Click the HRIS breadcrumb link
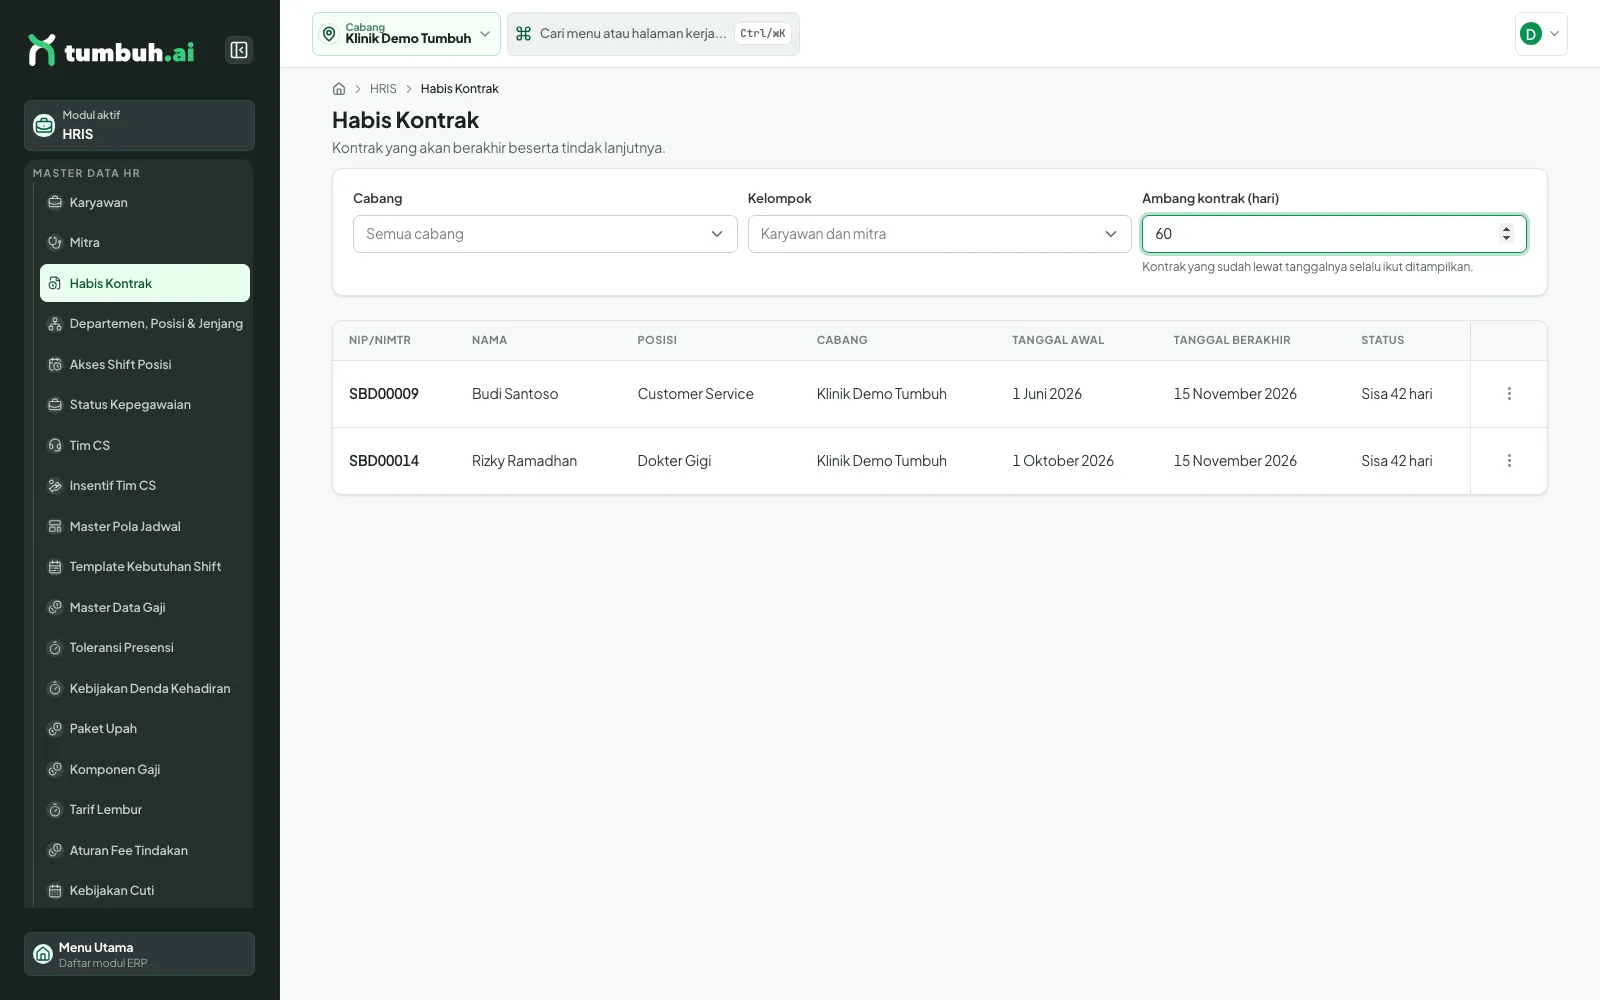 [383, 89]
